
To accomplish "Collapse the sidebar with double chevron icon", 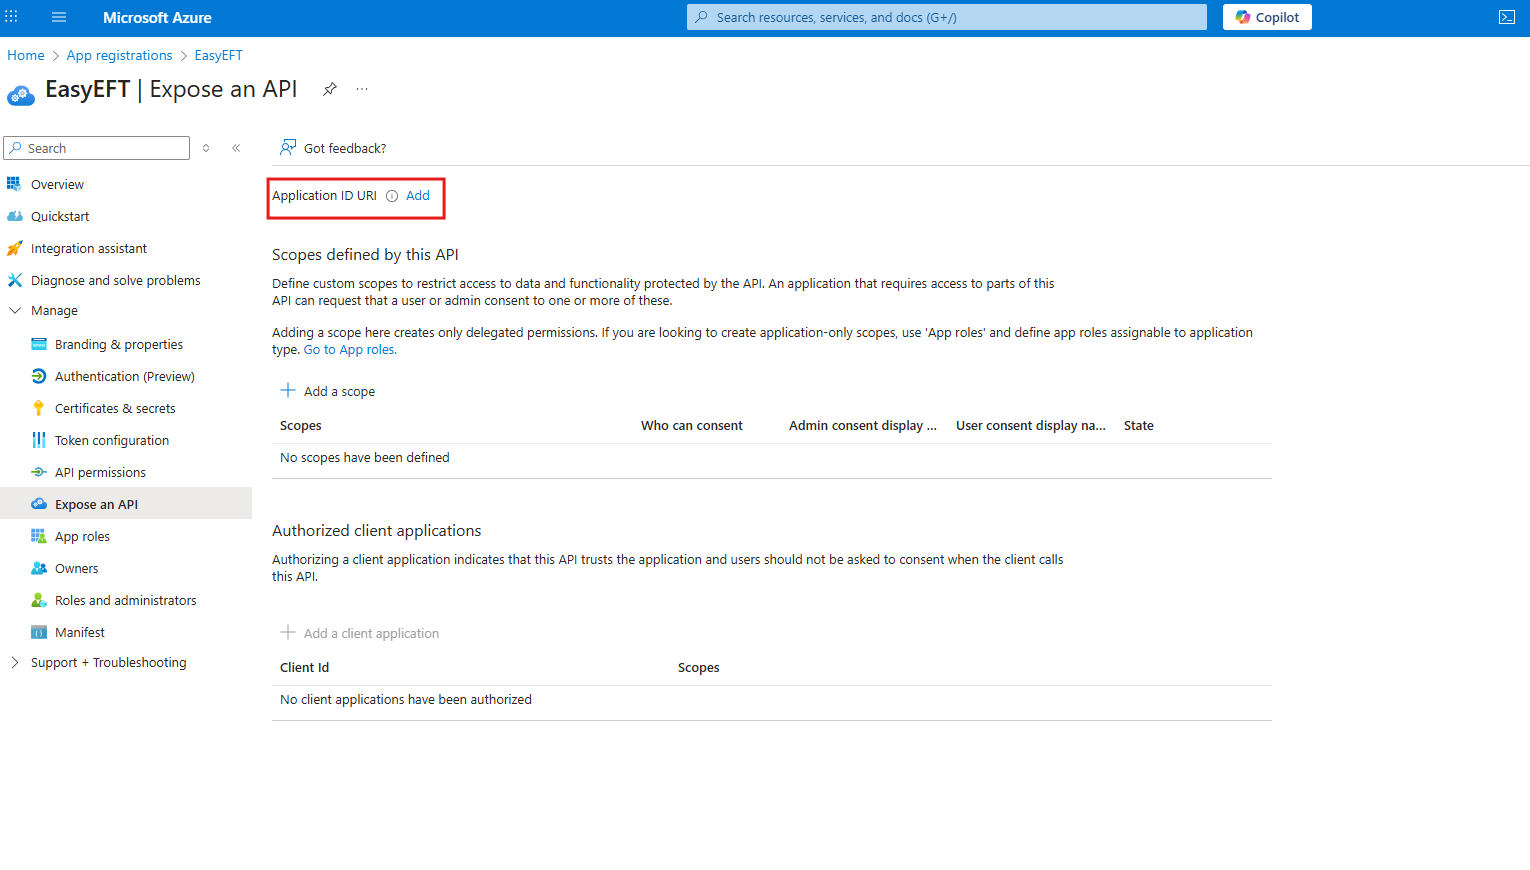I will tap(236, 148).
